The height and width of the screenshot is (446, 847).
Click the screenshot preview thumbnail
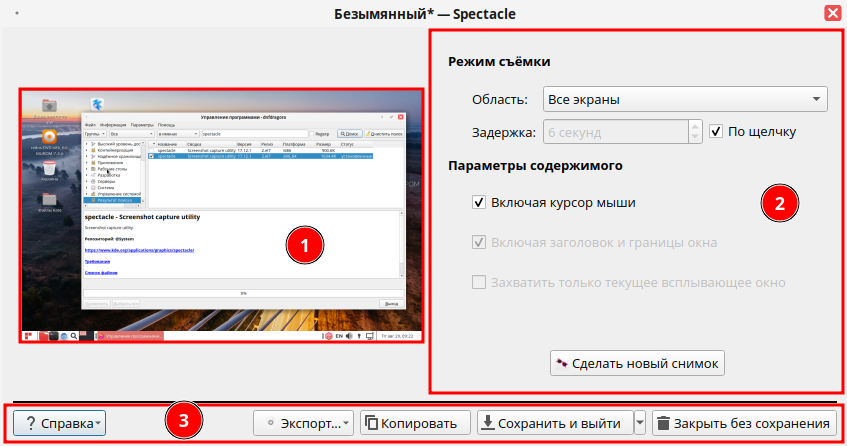pos(222,217)
